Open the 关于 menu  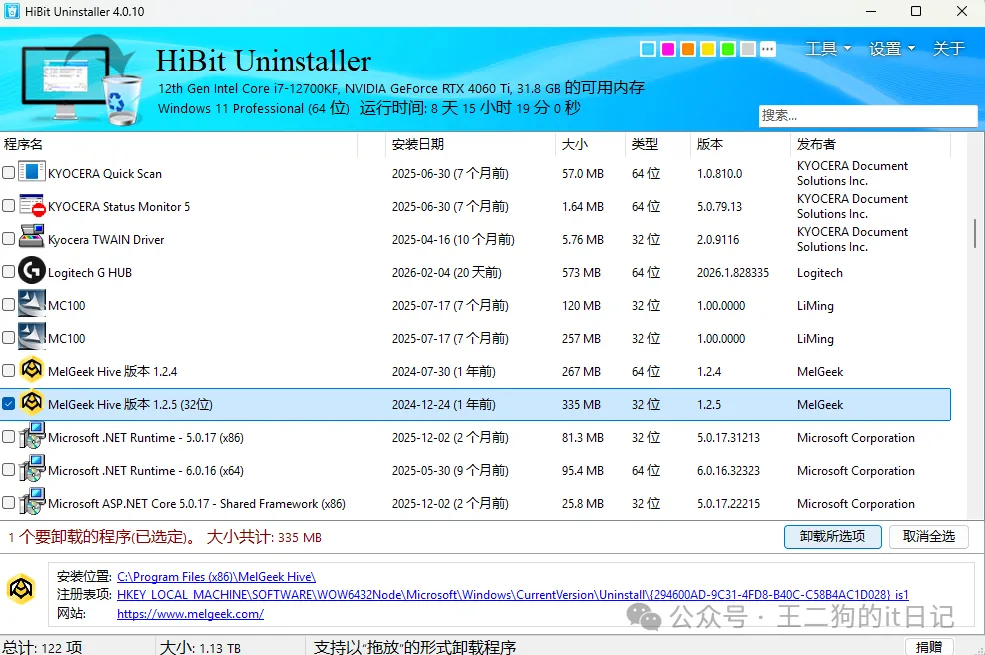(949, 48)
